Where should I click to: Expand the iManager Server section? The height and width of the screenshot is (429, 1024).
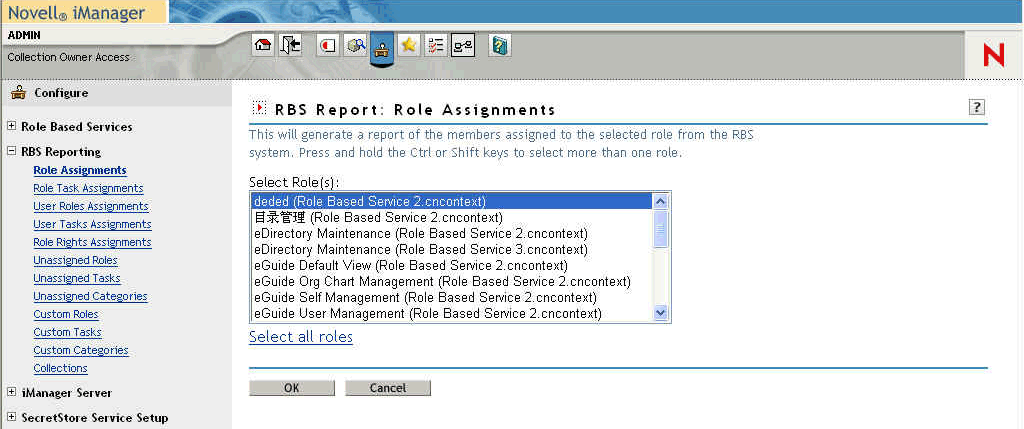click(x=11, y=392)
